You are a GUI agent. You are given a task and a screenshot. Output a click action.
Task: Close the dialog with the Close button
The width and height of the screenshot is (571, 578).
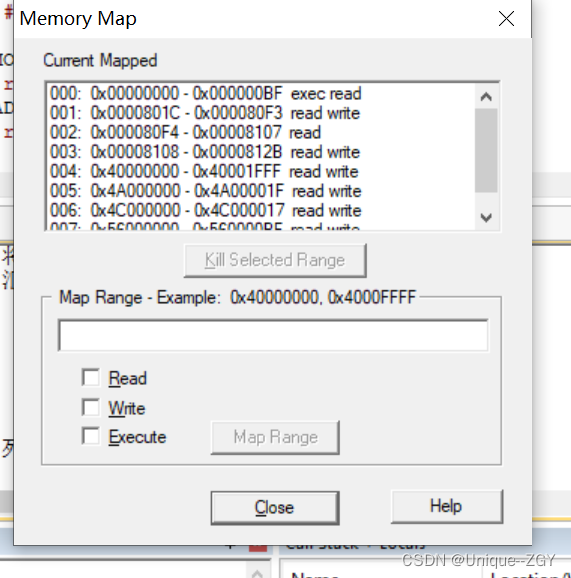275,508
